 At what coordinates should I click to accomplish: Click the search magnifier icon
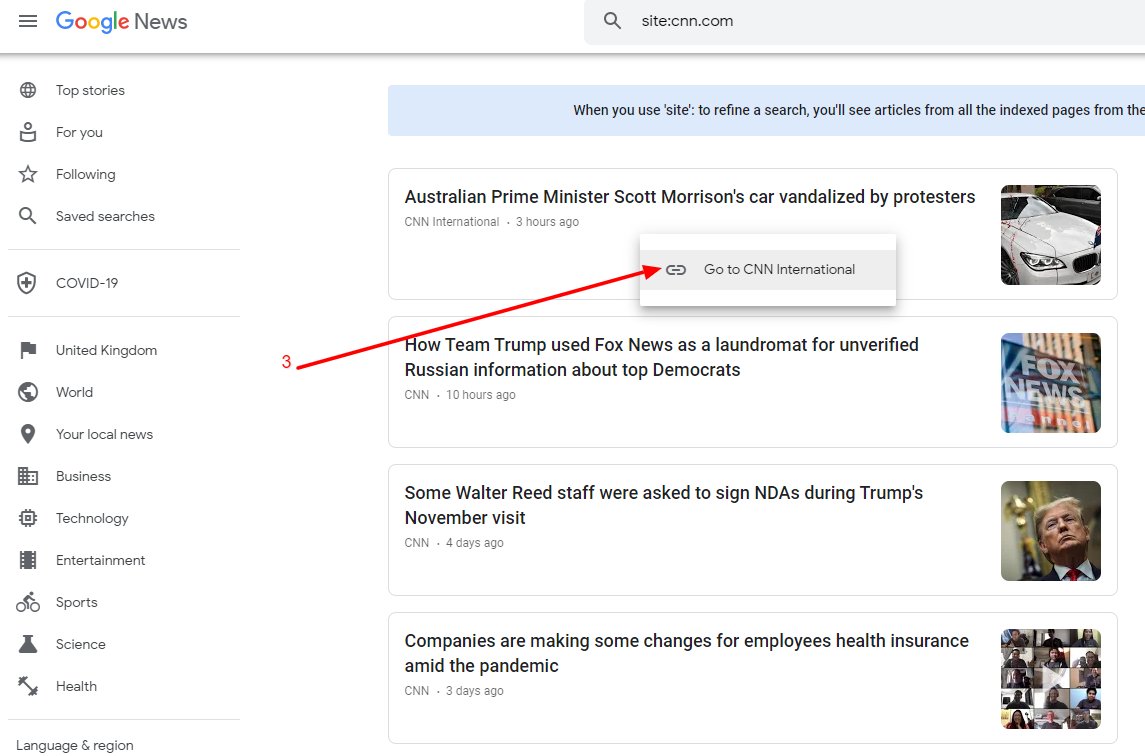612,20
